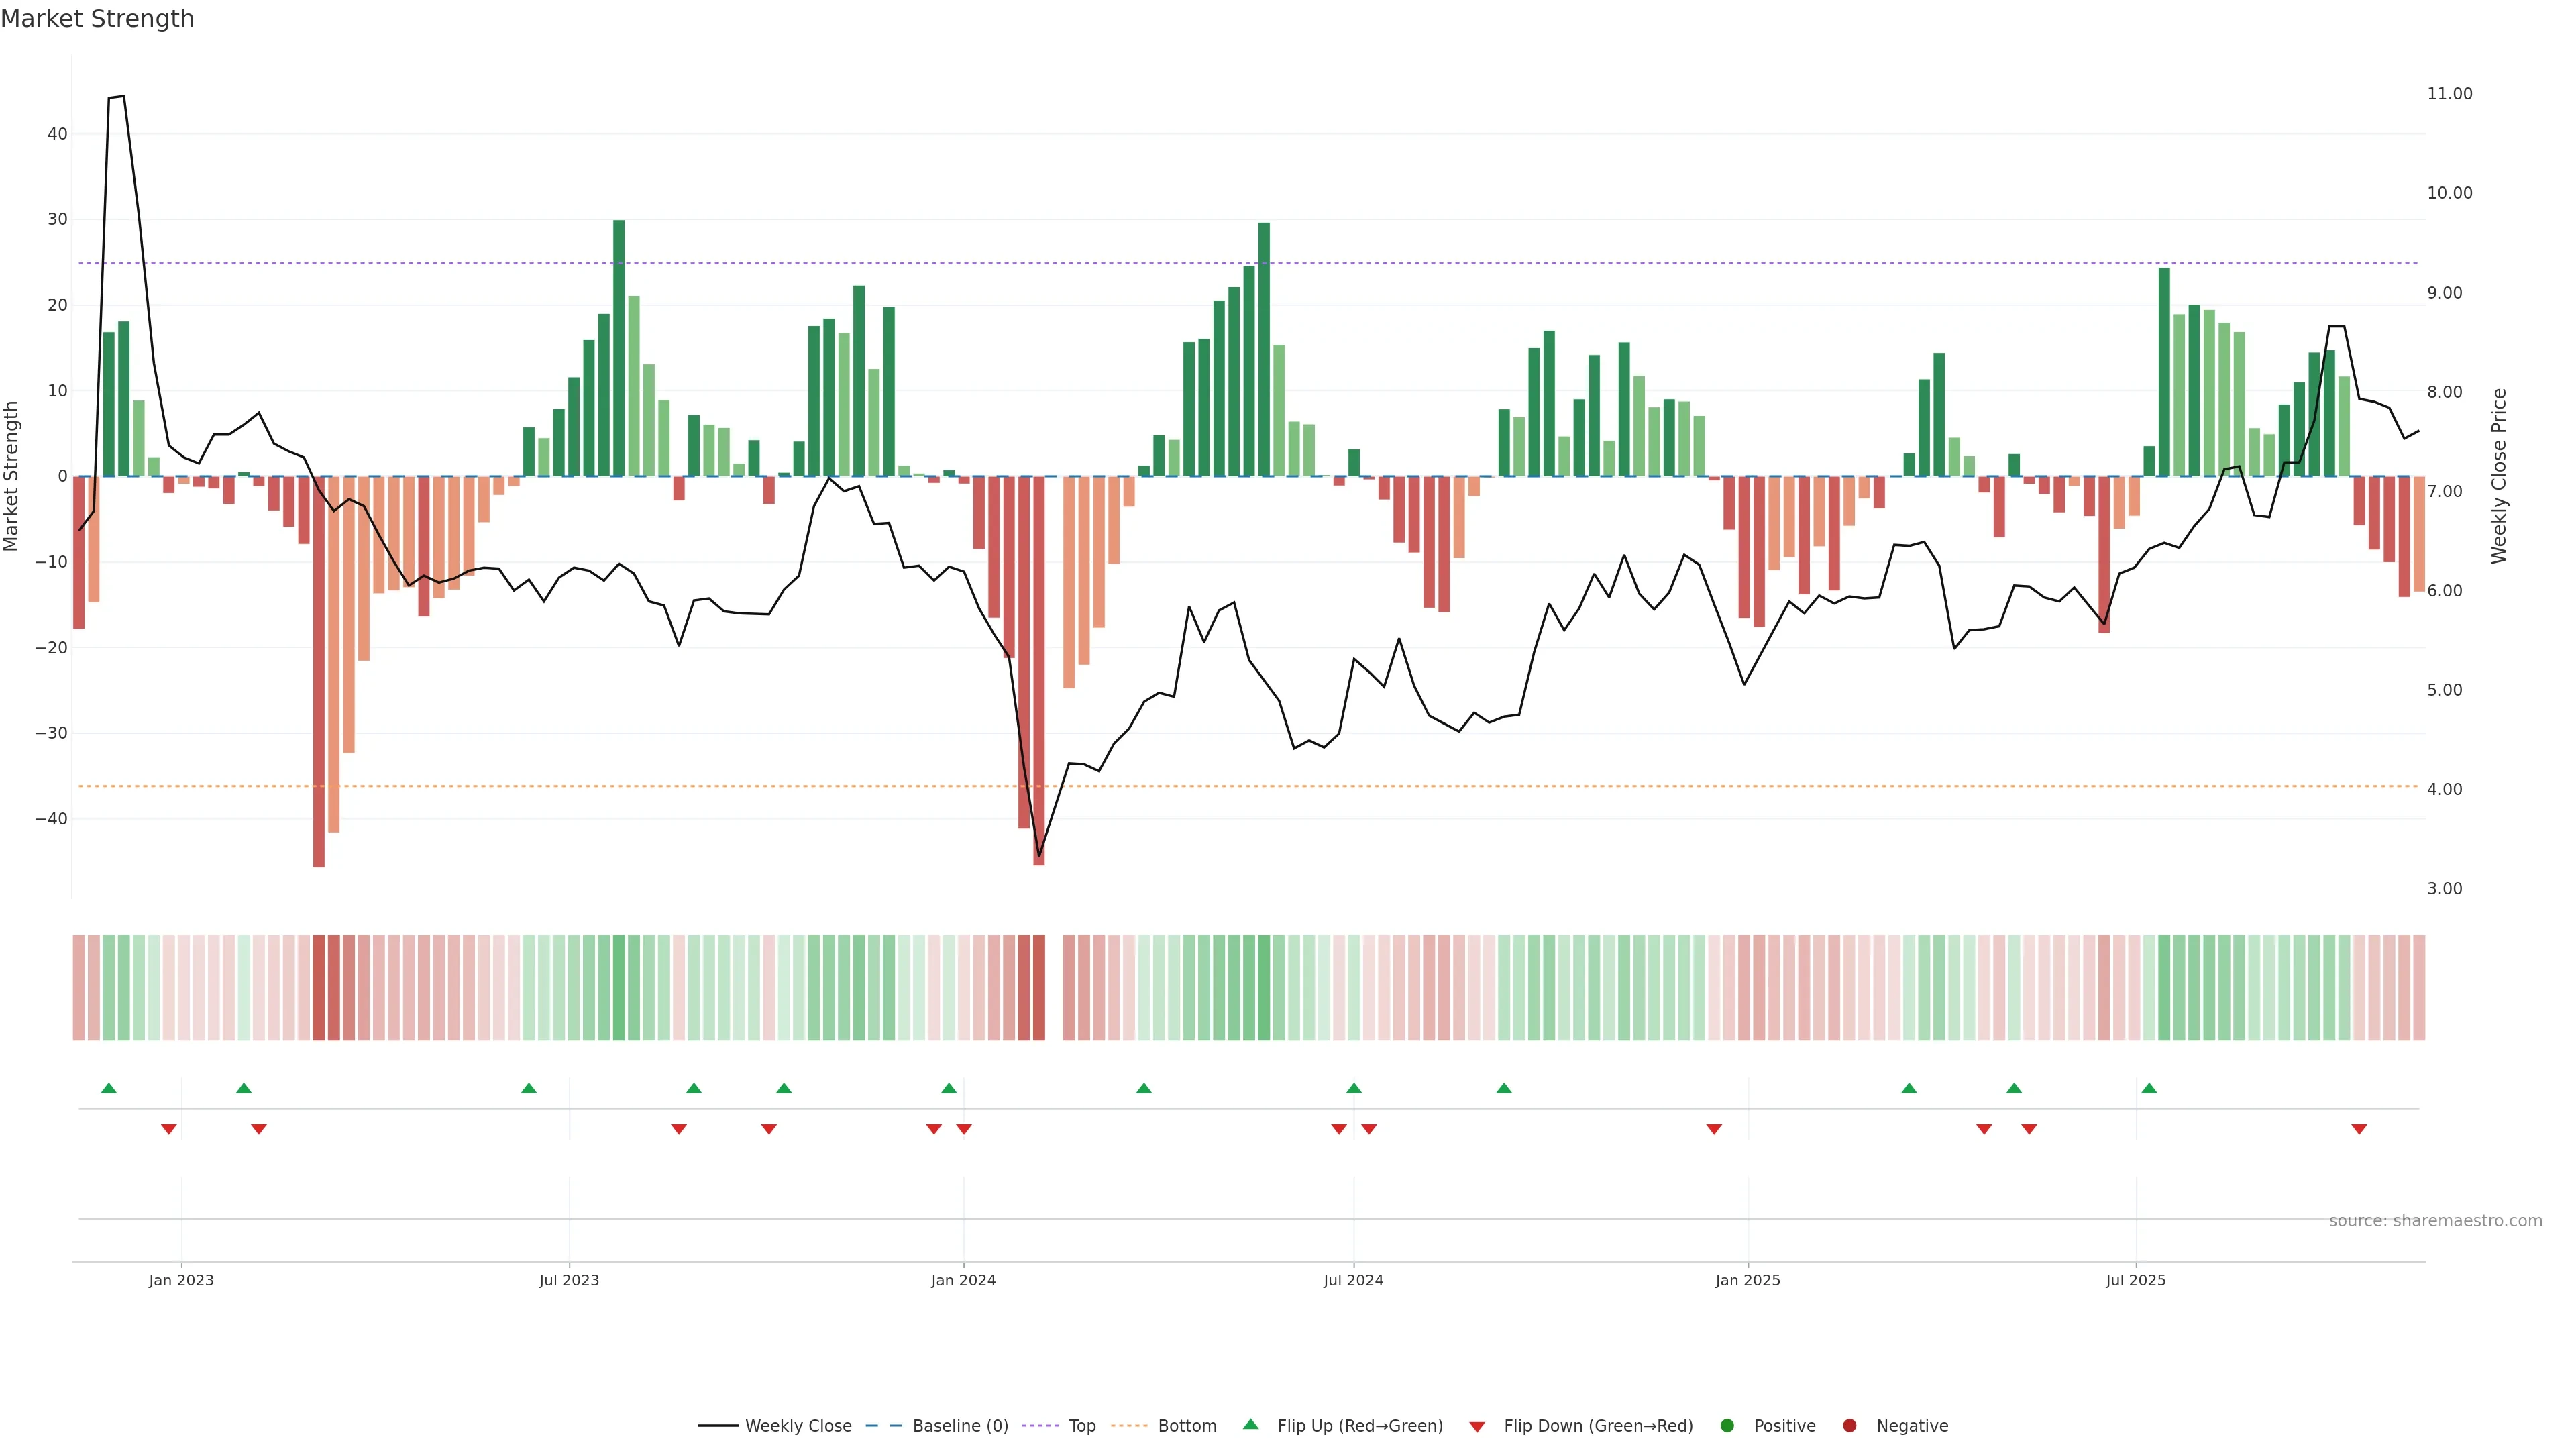Click the Flip Down red triangle legend icon

tap(1477, 1427)
